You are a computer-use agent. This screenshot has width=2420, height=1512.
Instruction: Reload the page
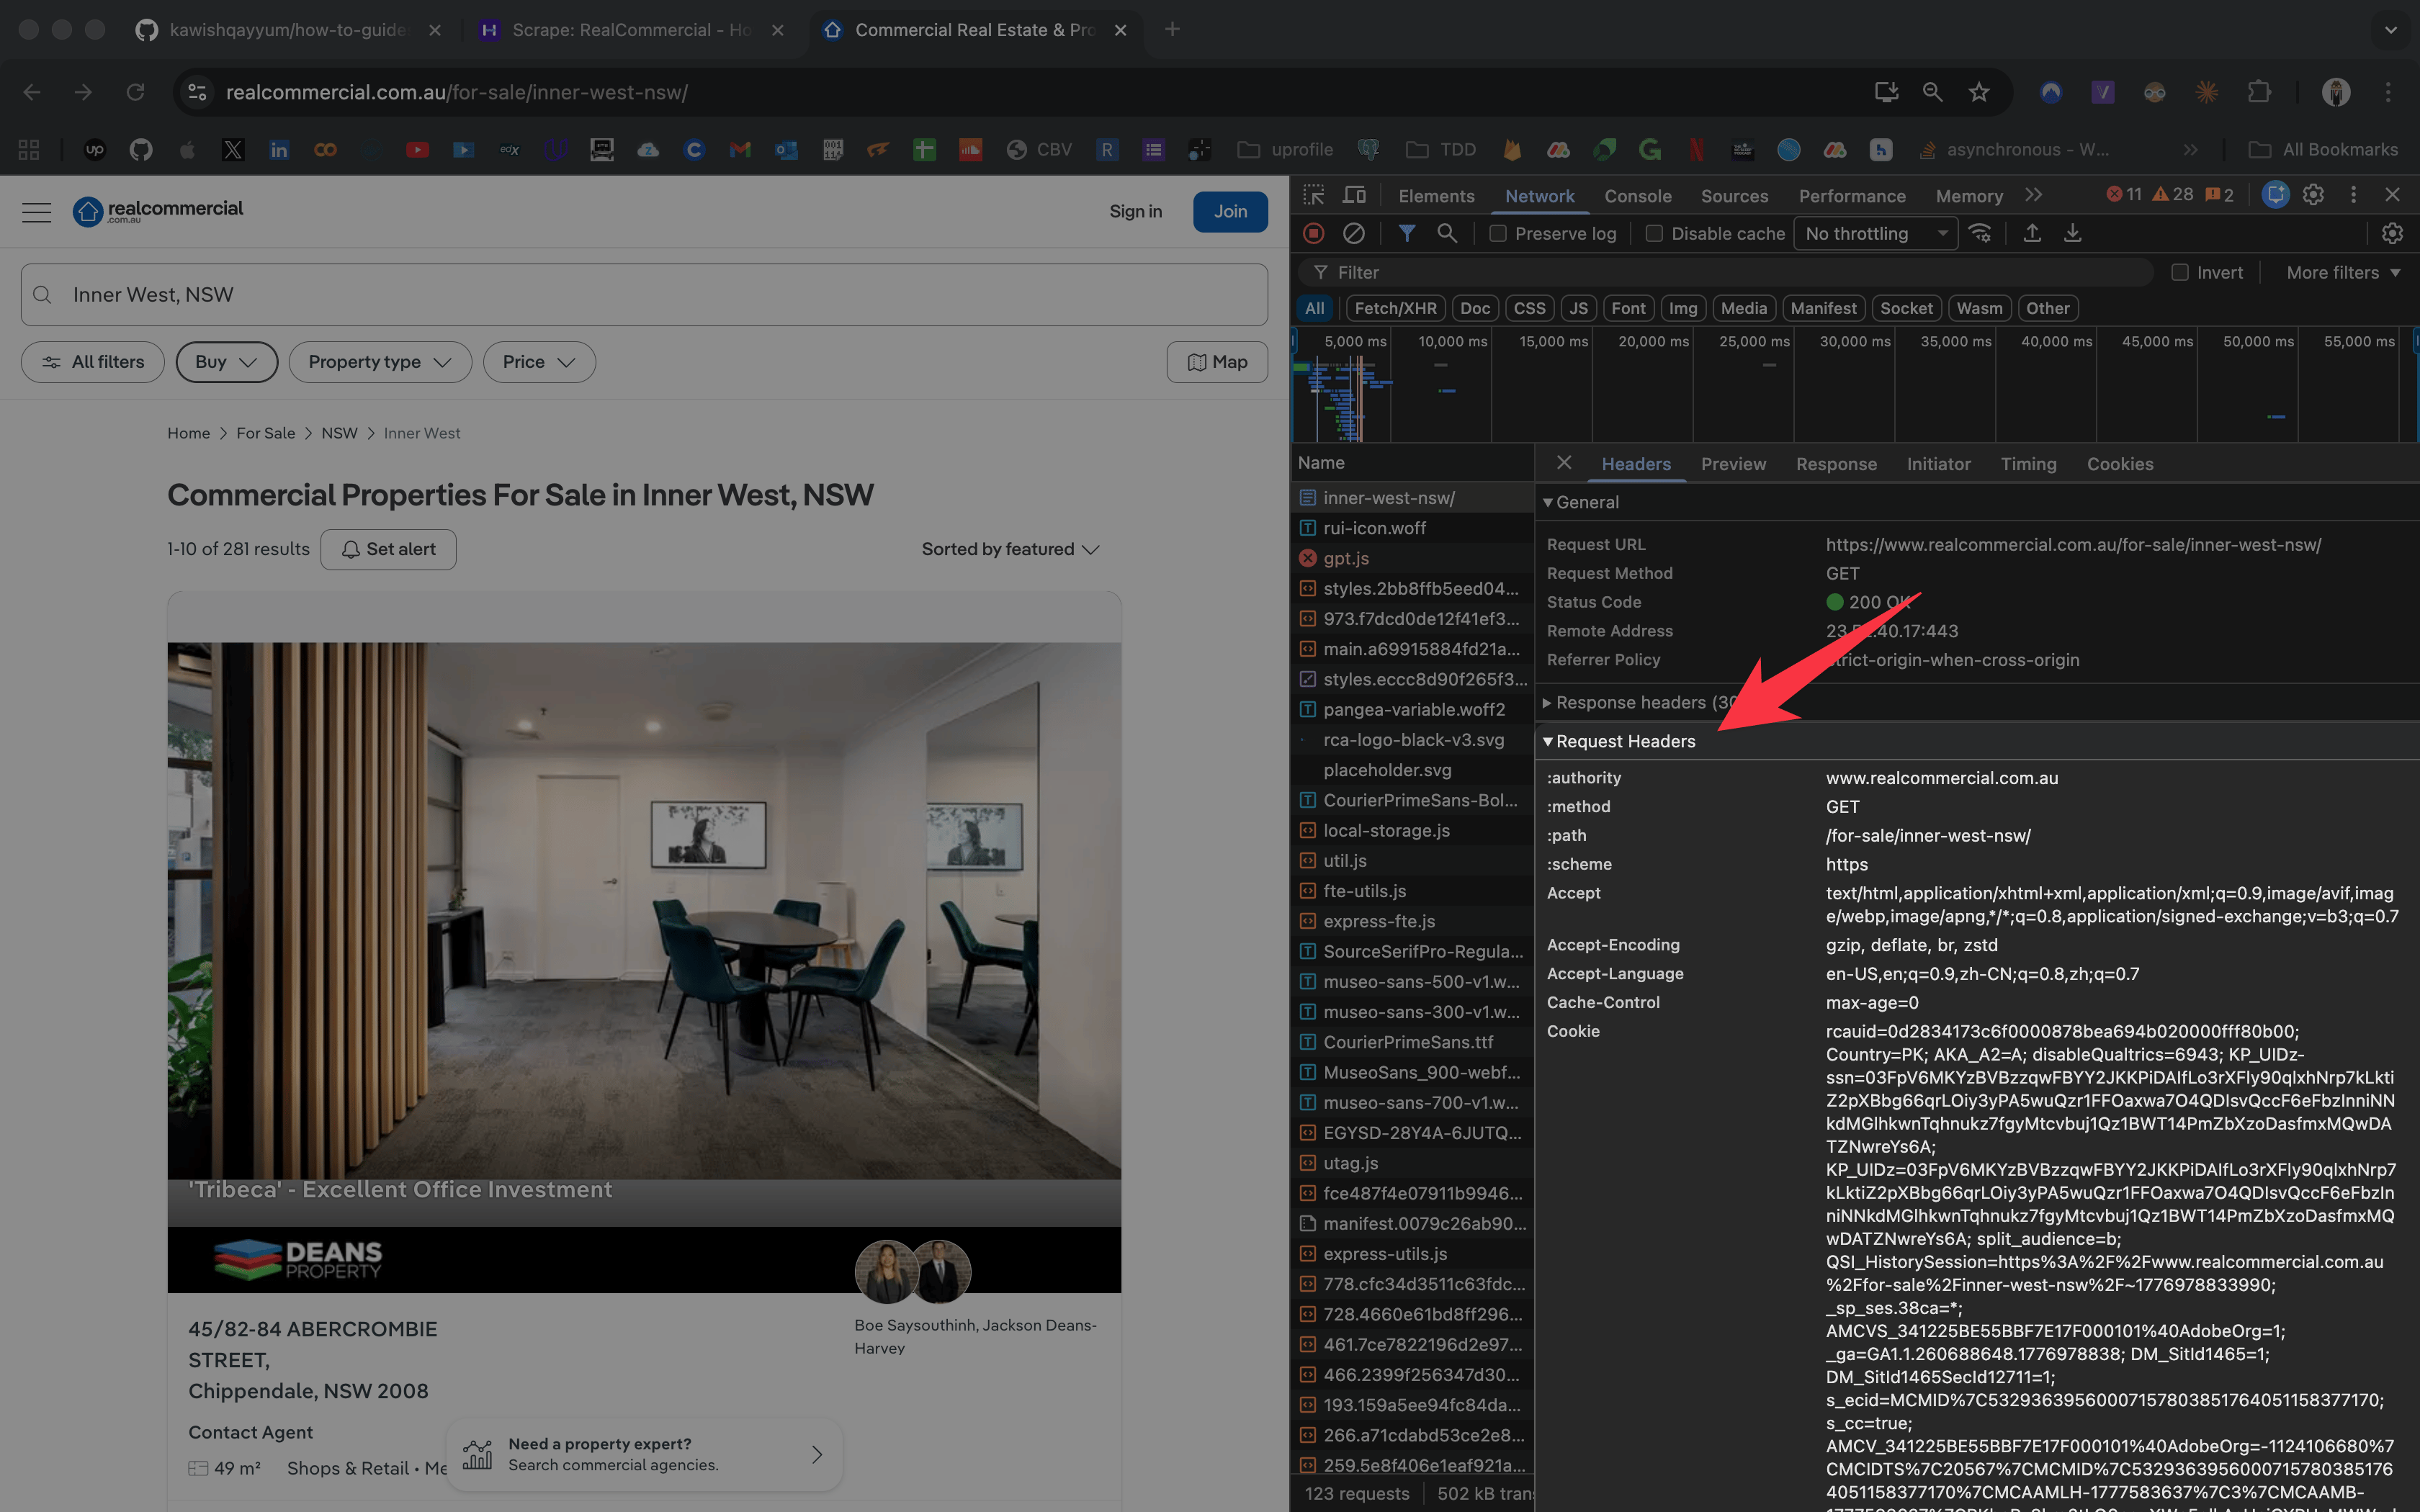[135, 92]
